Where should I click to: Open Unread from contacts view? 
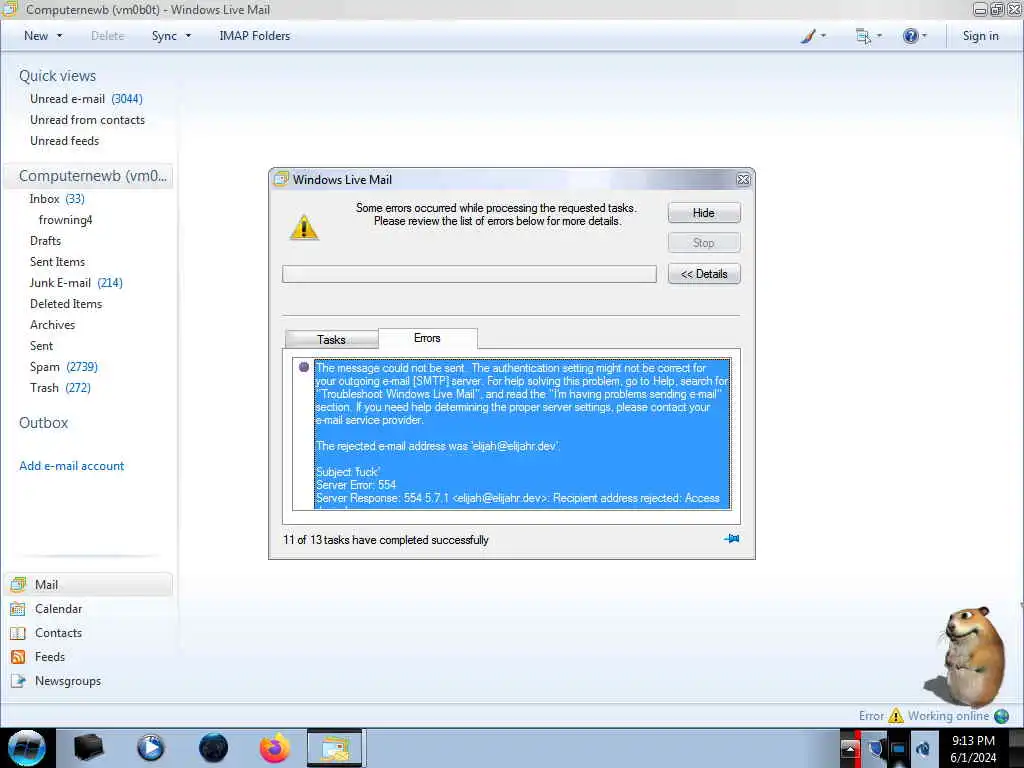click(88, 120)
